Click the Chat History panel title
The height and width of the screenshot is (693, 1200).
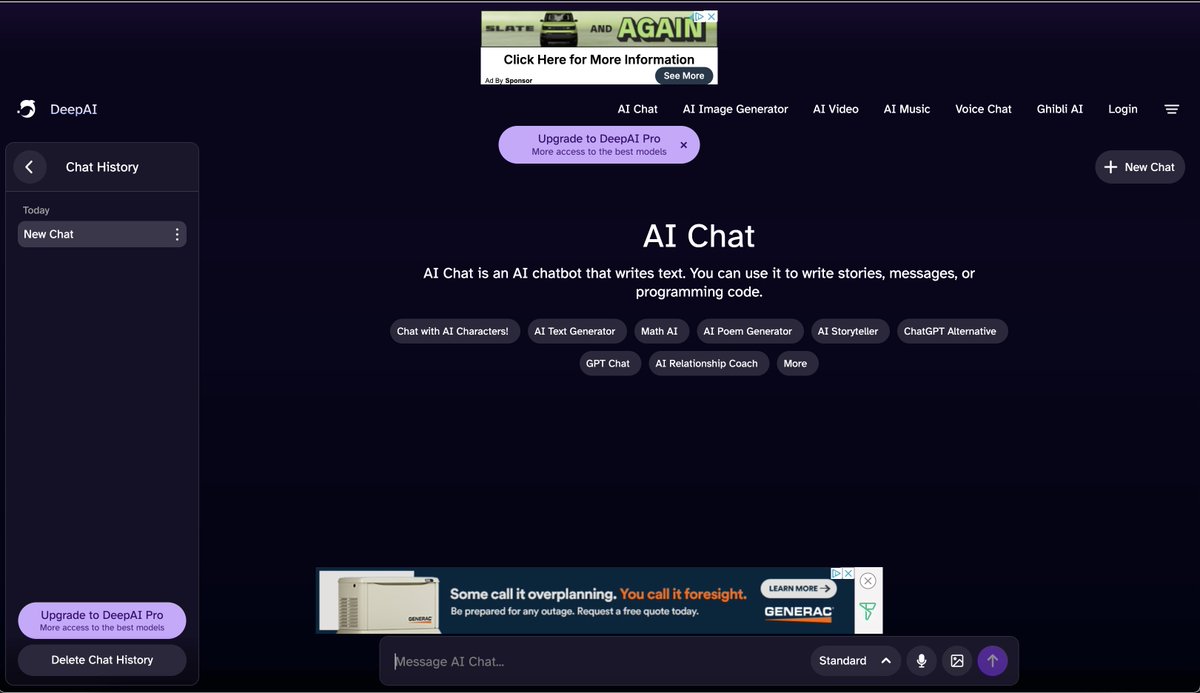pyautogui.click(x=102, y=167)
